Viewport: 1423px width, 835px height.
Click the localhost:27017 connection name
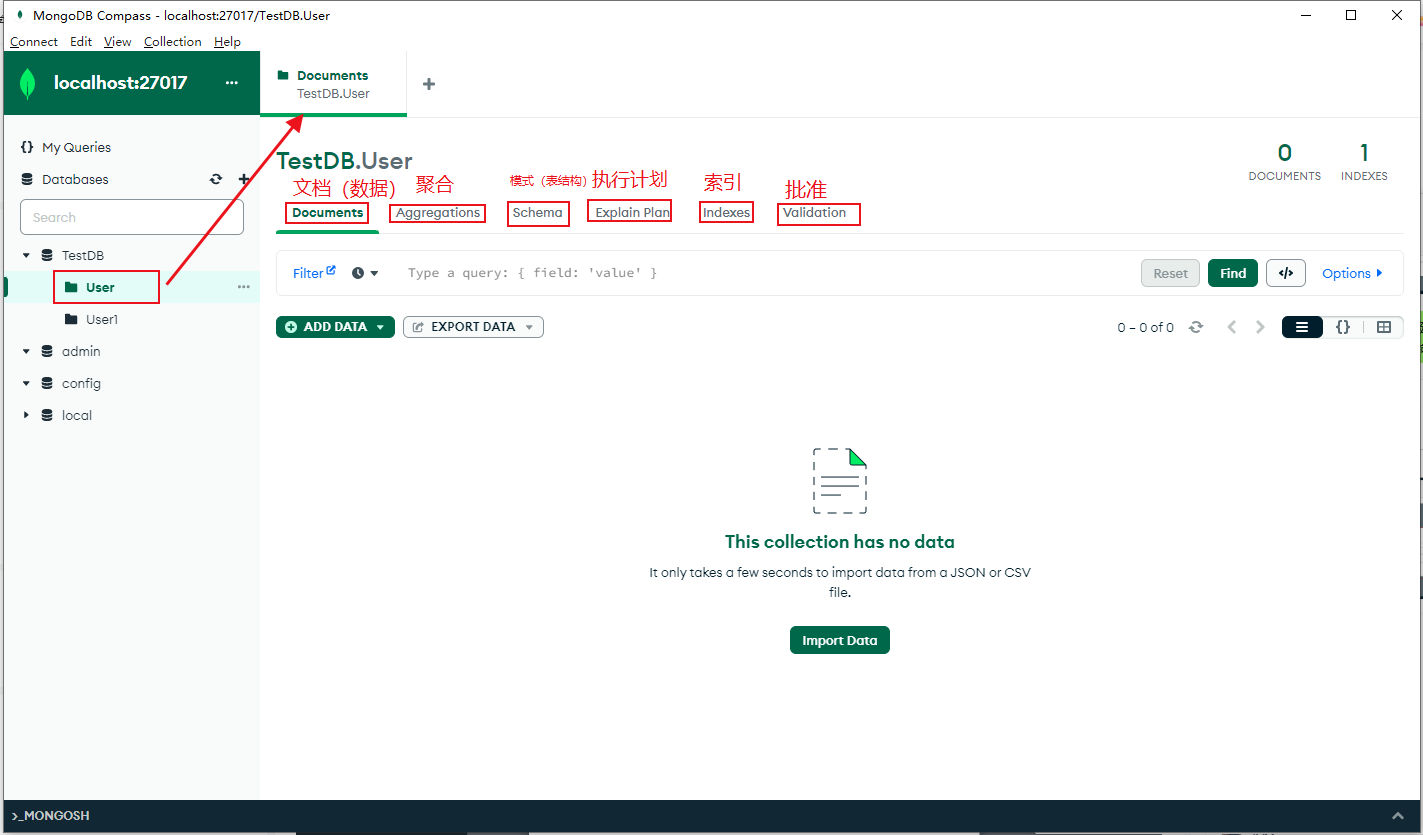120,83
